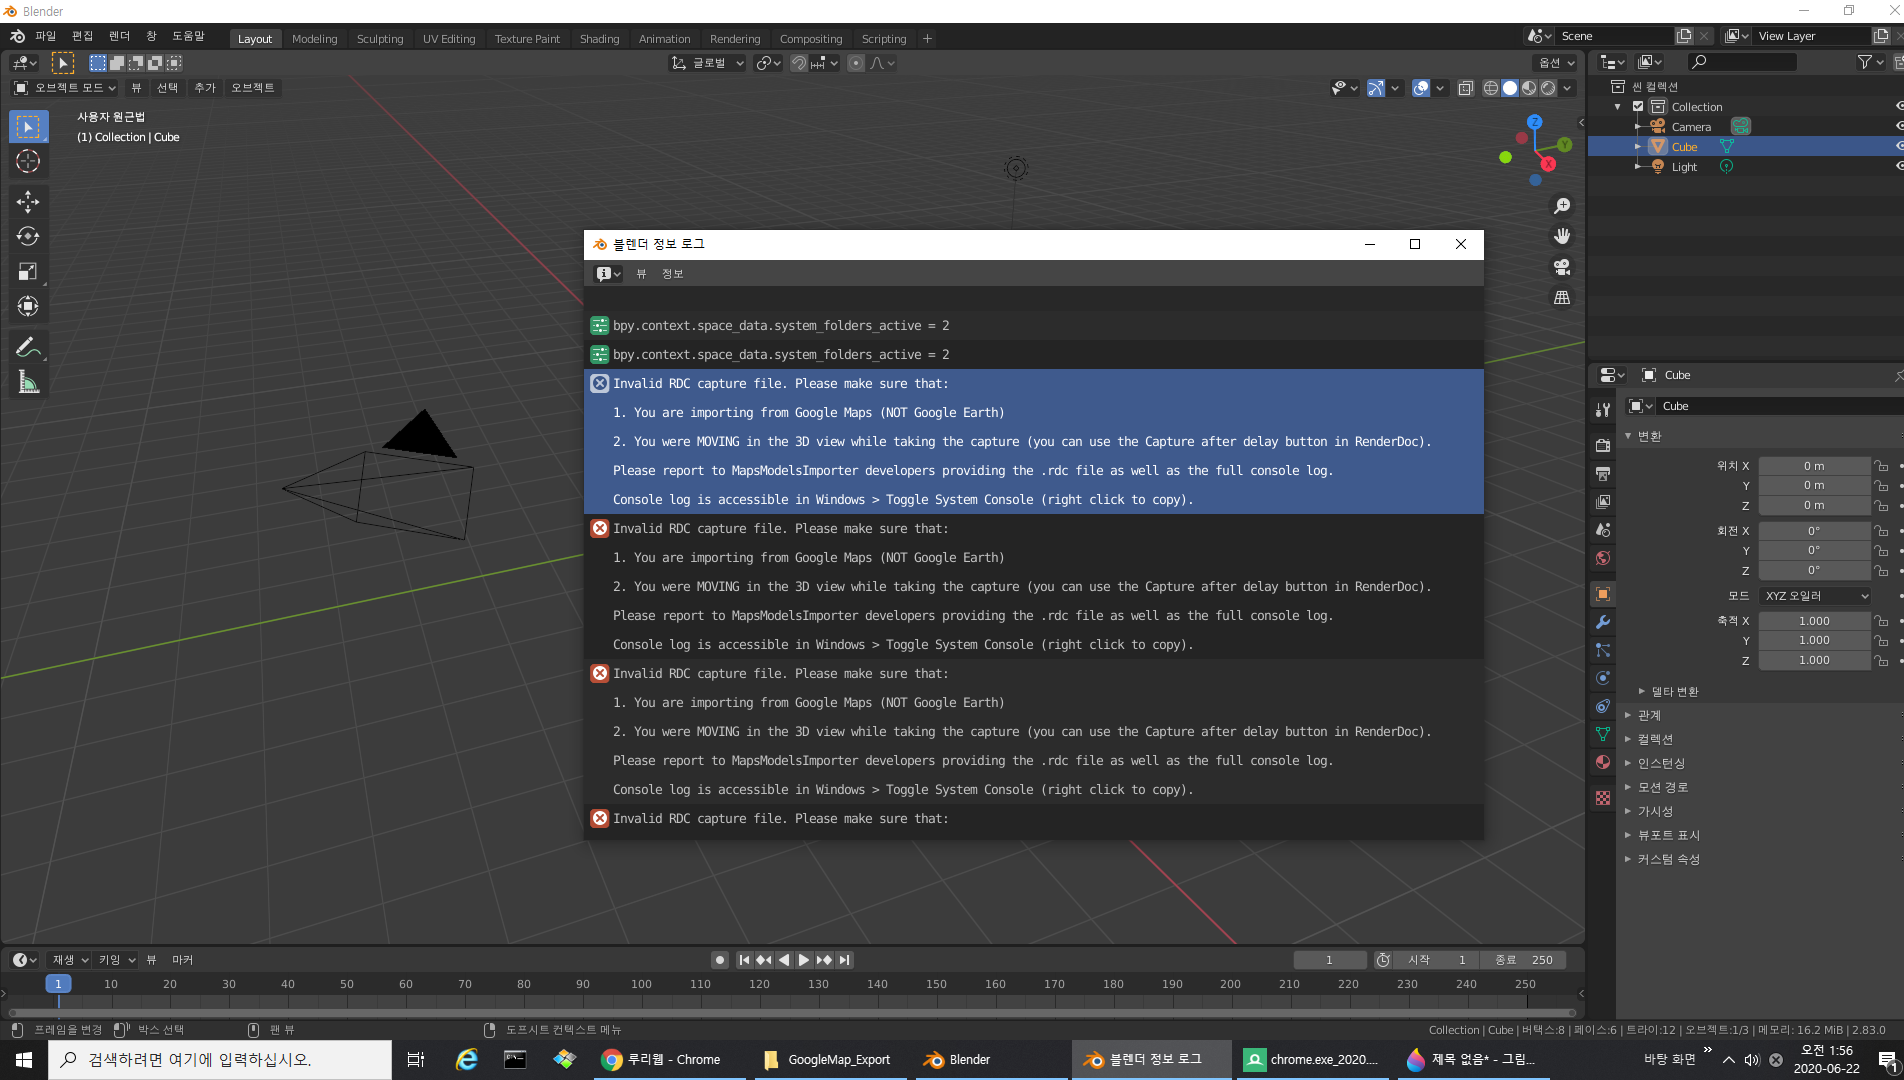Open the 렌더 menu in the top bar

point(118,36)
